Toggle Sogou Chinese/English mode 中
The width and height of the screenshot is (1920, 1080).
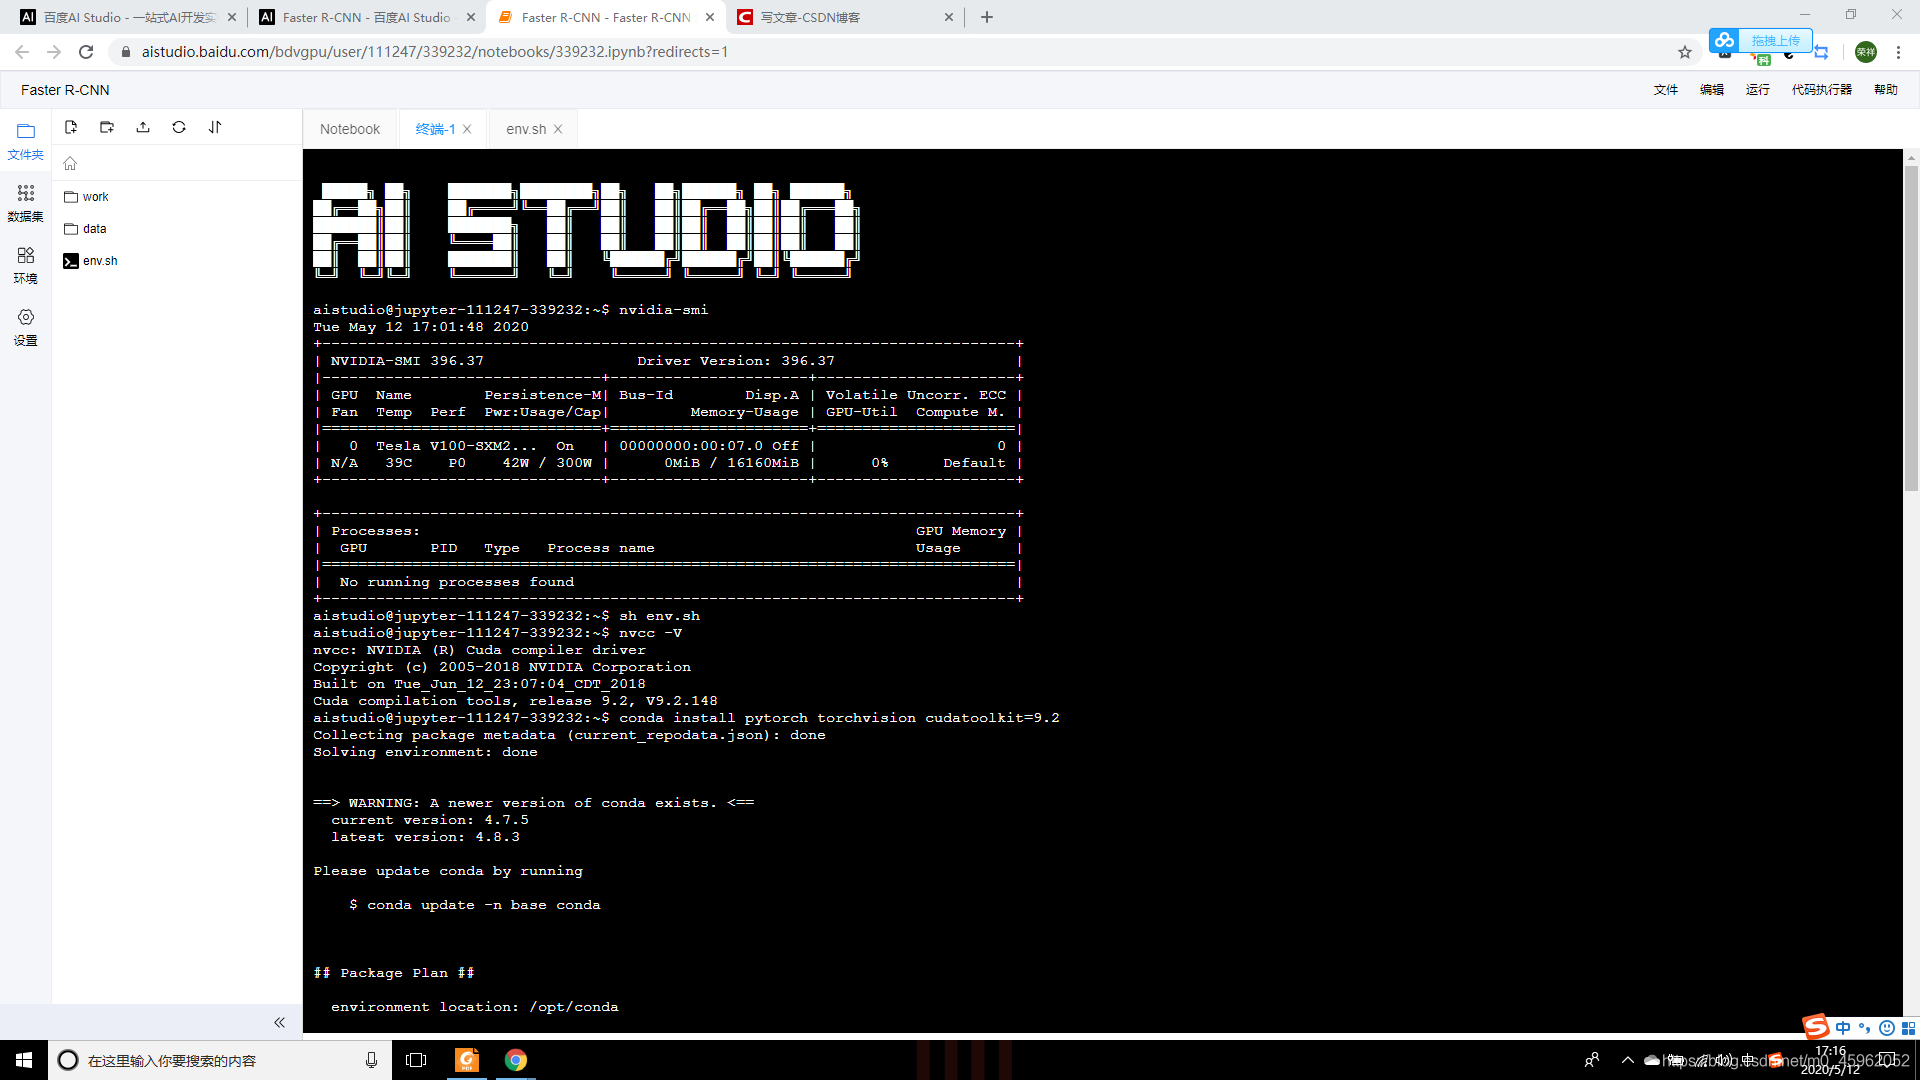(1843, 1028)
